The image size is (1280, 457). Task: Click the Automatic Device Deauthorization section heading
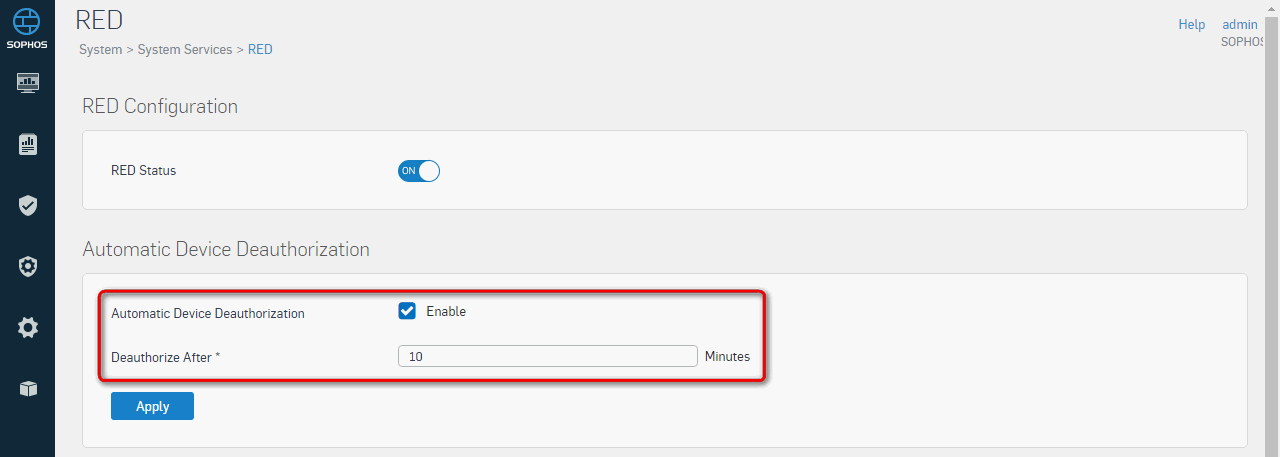tap(226, 249)
